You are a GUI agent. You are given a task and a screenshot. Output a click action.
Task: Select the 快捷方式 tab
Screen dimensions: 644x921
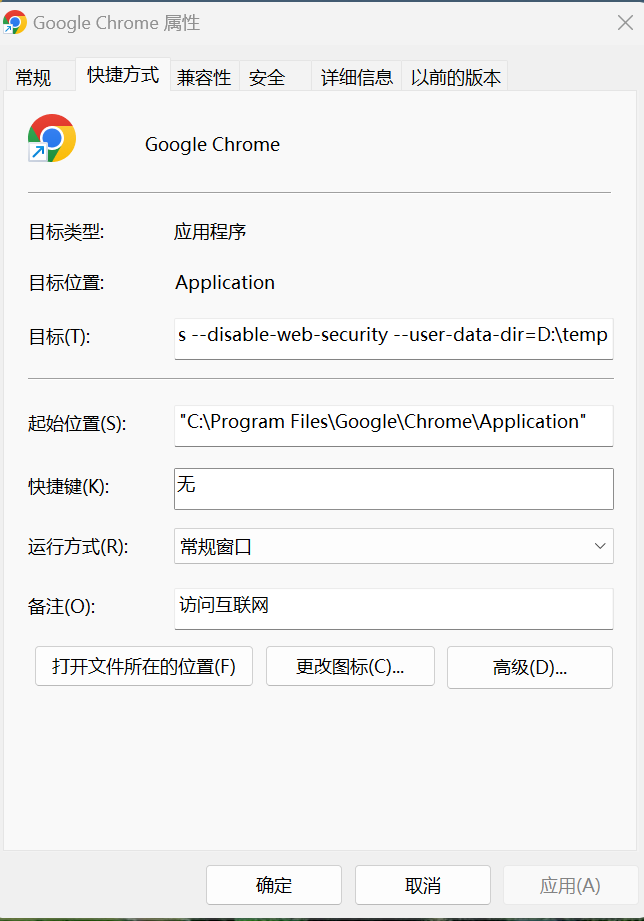pos(122,75)
